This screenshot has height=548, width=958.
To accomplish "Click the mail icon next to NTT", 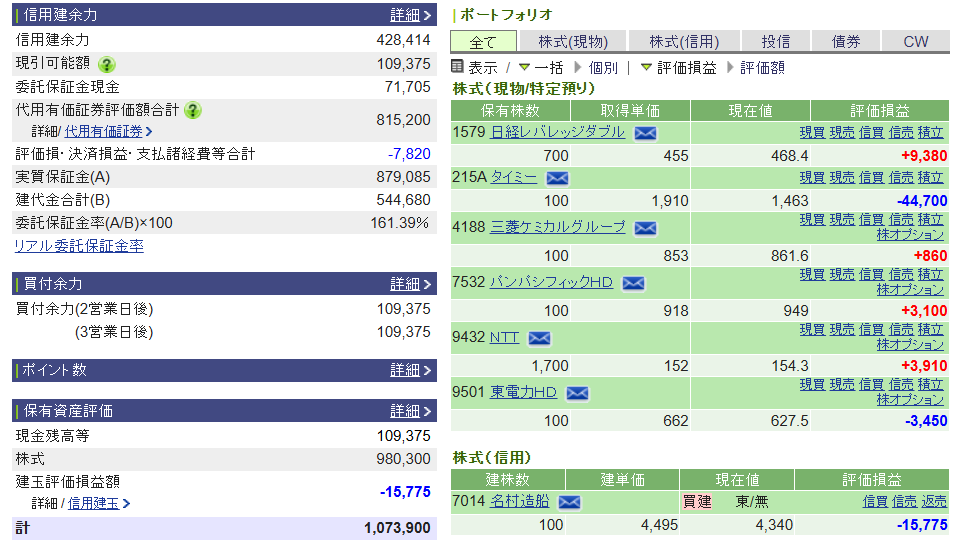I will point(539,338).
